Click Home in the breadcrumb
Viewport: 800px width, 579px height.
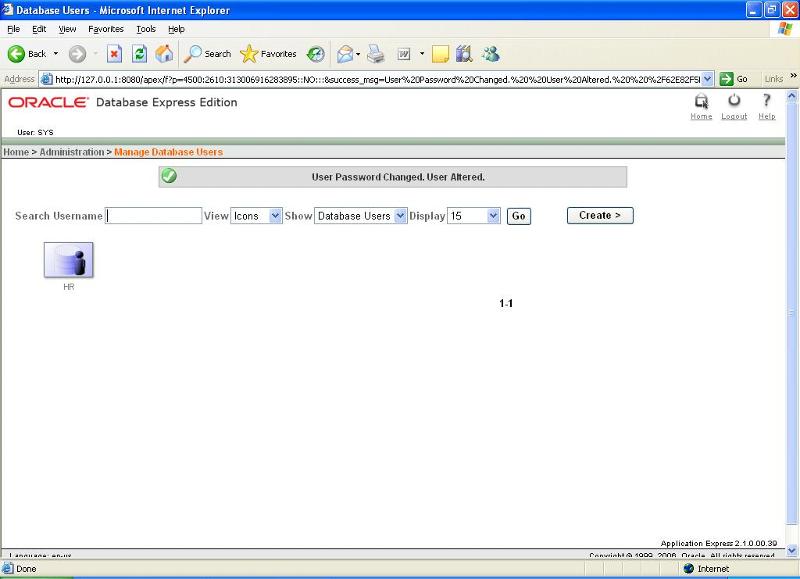(x=16, y=152)
